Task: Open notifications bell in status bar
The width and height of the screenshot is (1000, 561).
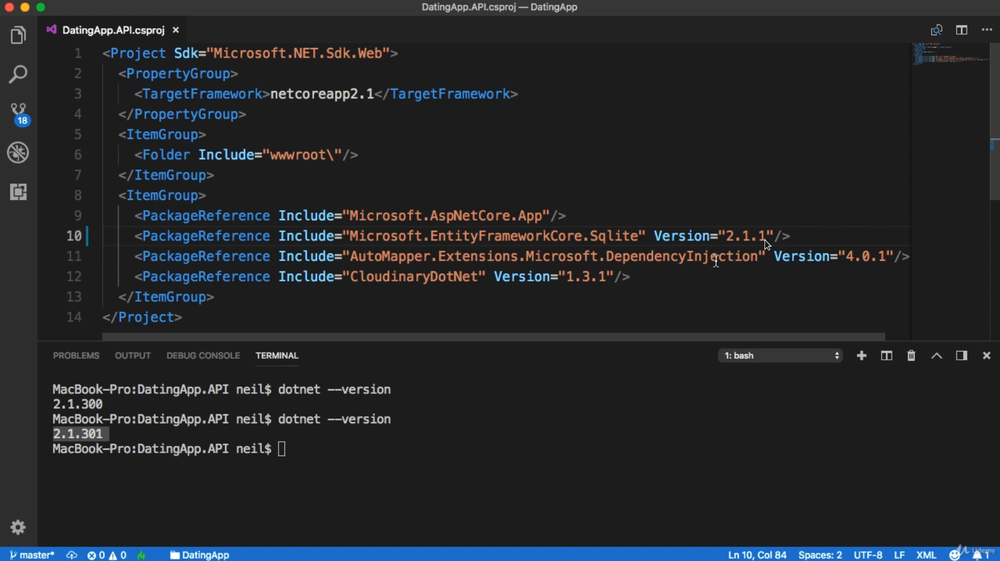Action: (x=980, y=555)
